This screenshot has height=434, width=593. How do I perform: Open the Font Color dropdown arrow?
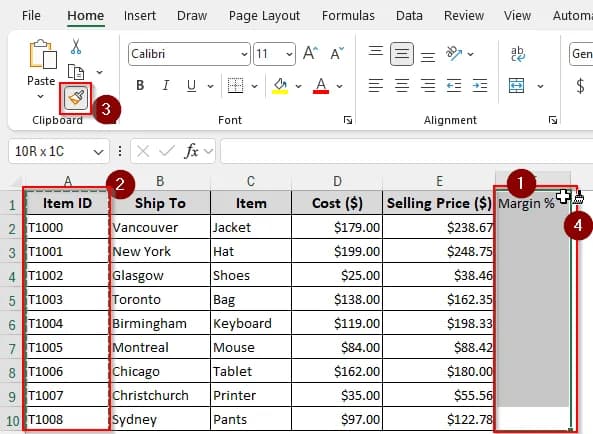(340, 87)
